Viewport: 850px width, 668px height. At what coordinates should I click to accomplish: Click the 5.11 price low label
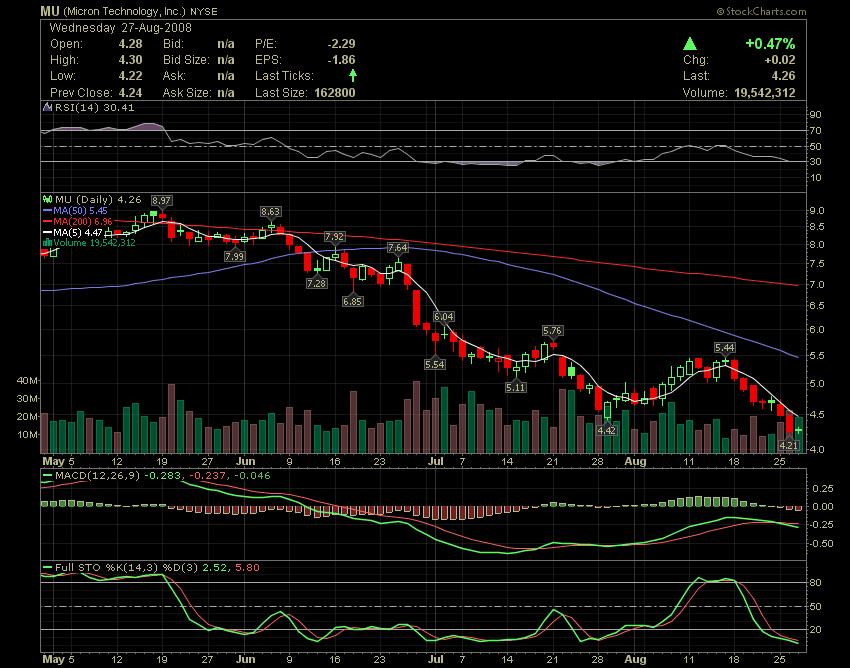point(516,387)
